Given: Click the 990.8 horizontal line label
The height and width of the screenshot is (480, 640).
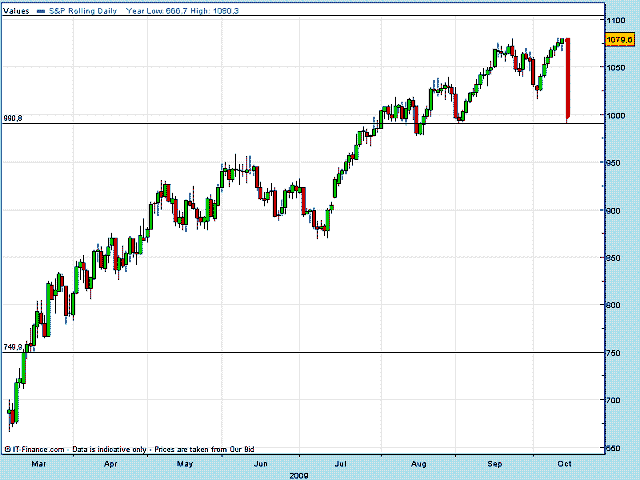Looking at the screenshot, I should 13,118.
